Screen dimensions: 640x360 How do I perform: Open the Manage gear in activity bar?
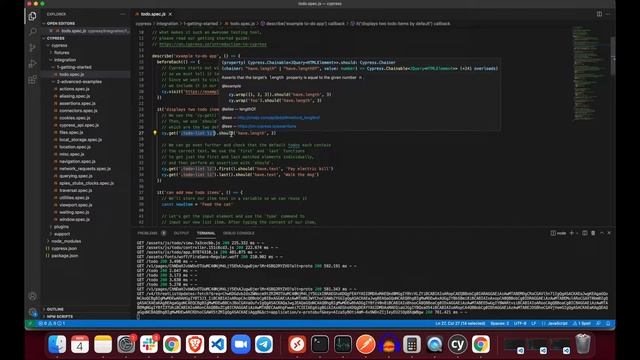pos(33,313)
